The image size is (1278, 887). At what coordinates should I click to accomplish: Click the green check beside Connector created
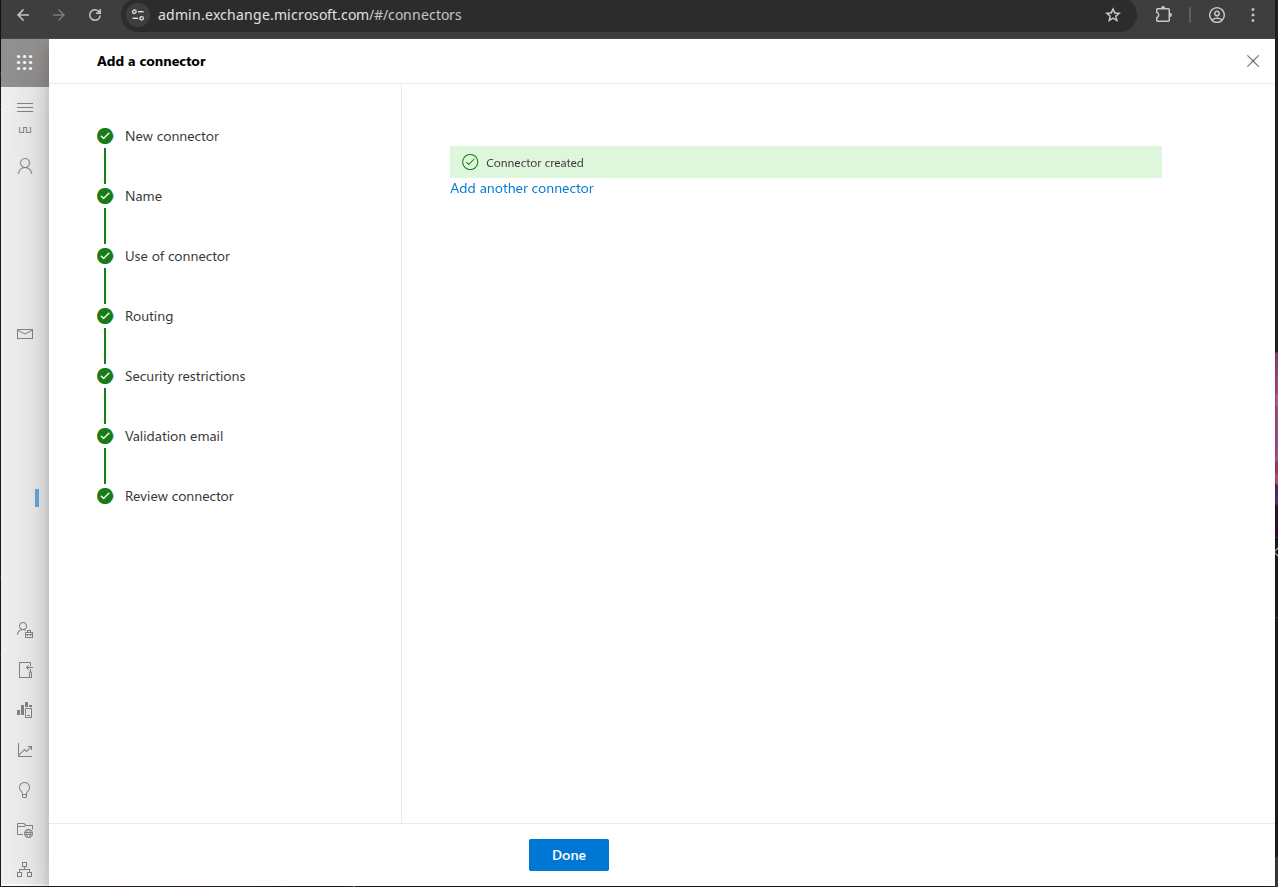[x=470, y=162]
